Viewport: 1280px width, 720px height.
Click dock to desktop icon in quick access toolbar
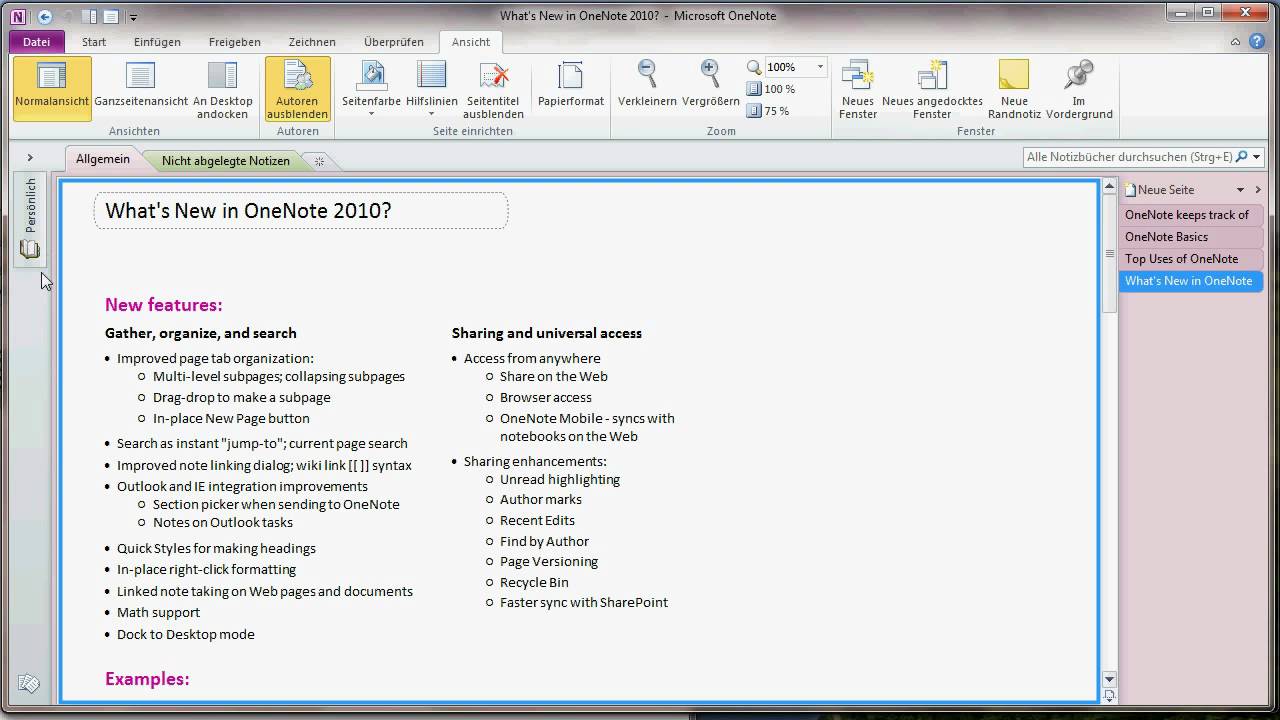pyautogui.click(x=90, y=16)
